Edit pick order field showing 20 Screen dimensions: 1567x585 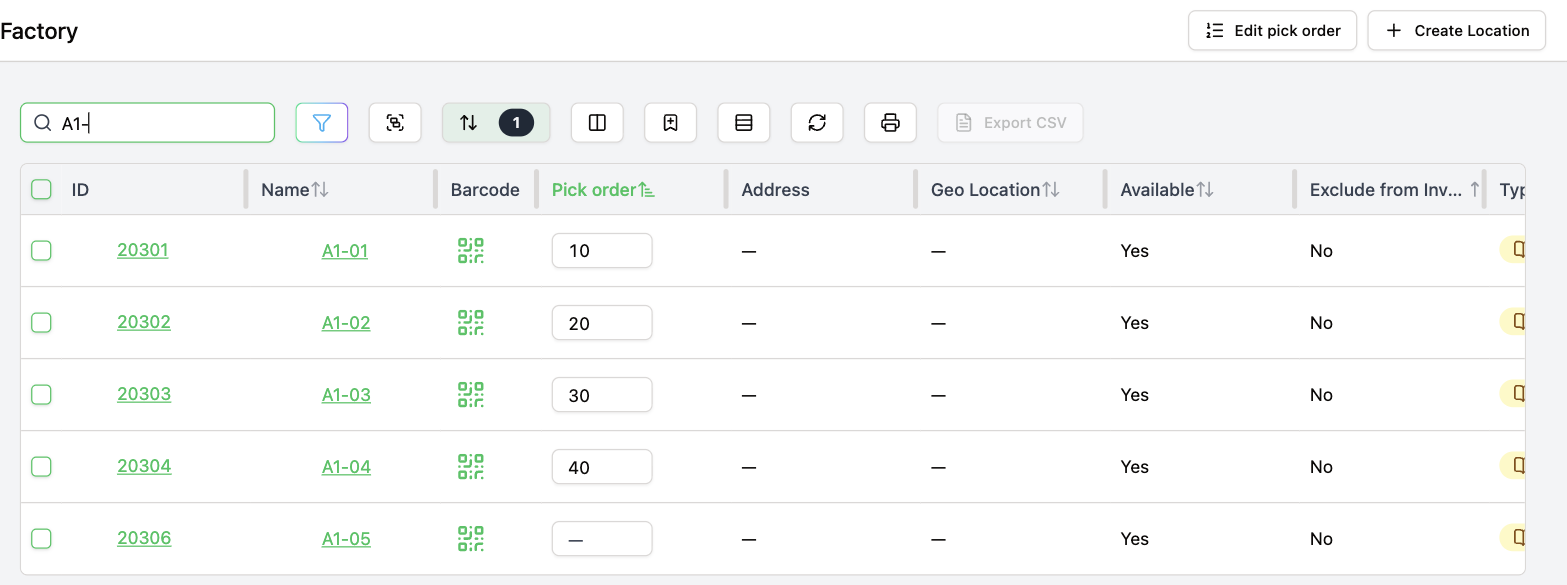point(602,323)
